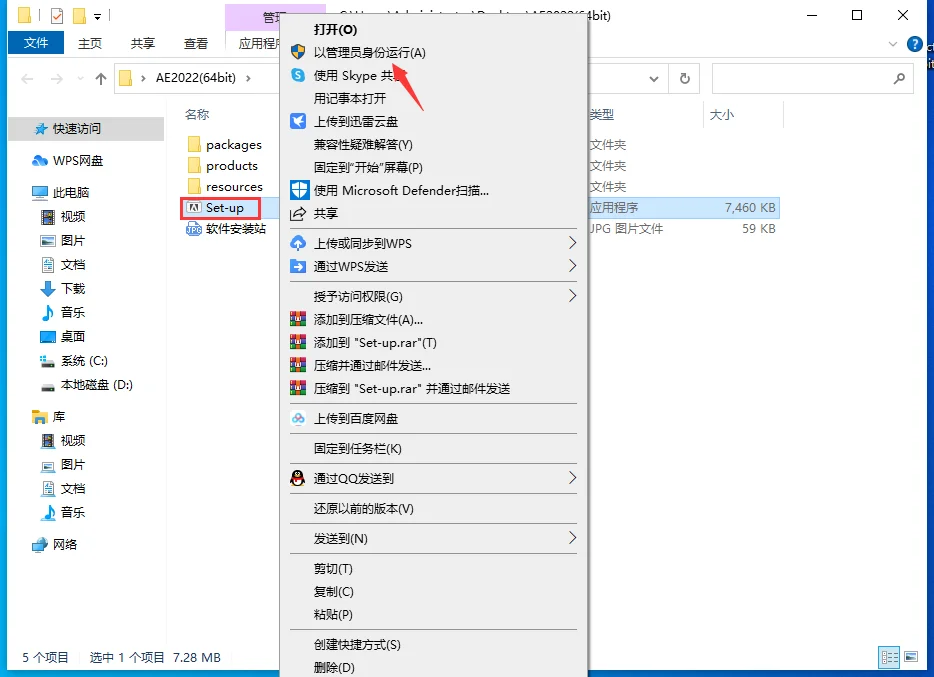Click the WinRAR icon beside 添加到 "Set-up.rar"(T)
934x677 pixels.
298,342
